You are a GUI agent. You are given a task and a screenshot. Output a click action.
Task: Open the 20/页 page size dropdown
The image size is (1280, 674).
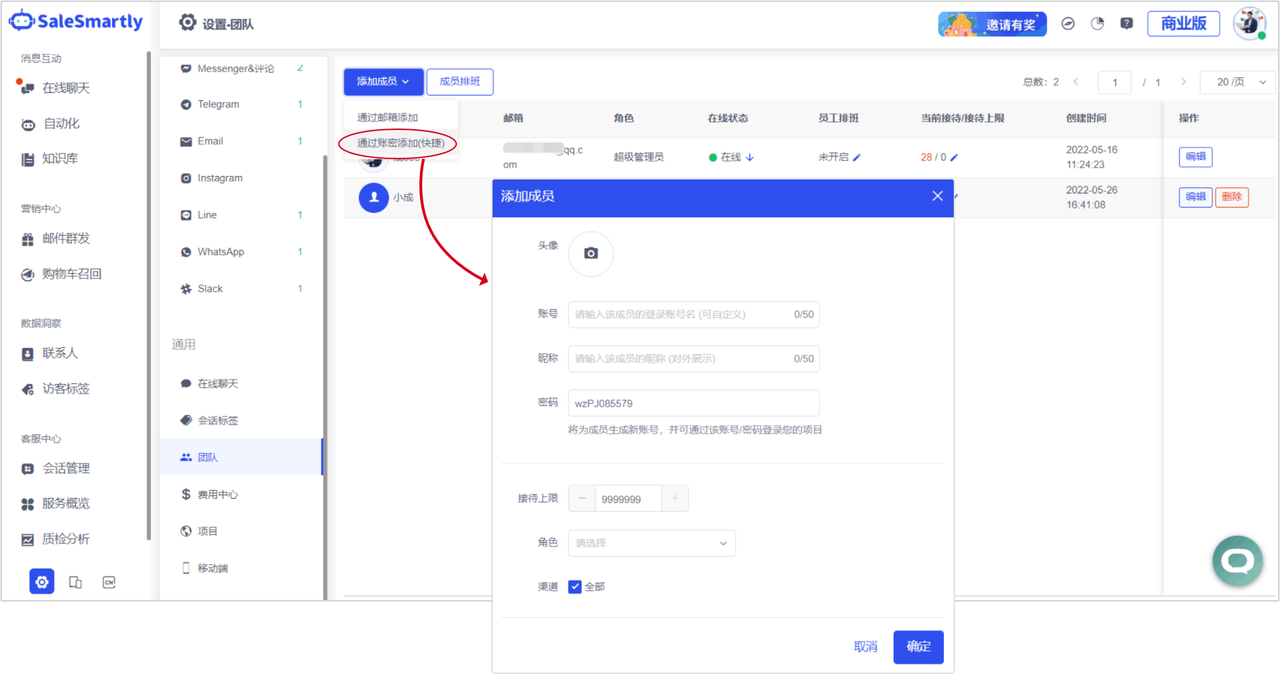(x=1237, y=82)
